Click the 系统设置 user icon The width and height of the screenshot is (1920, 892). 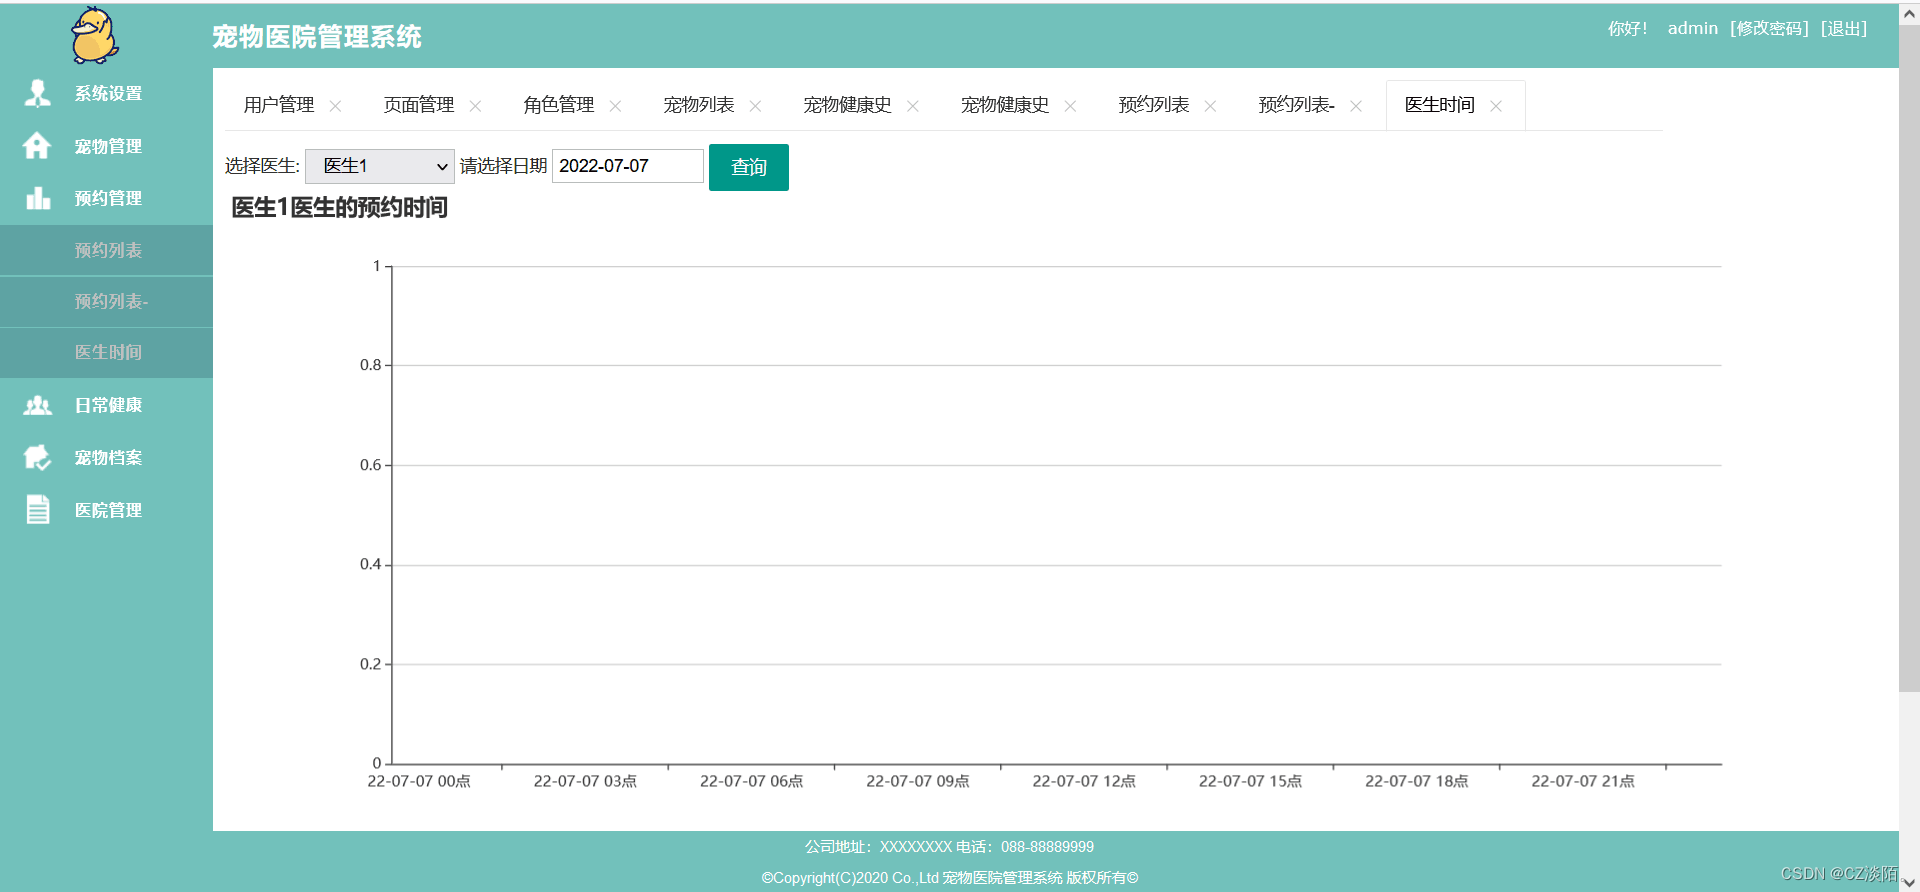pos(38,93)
